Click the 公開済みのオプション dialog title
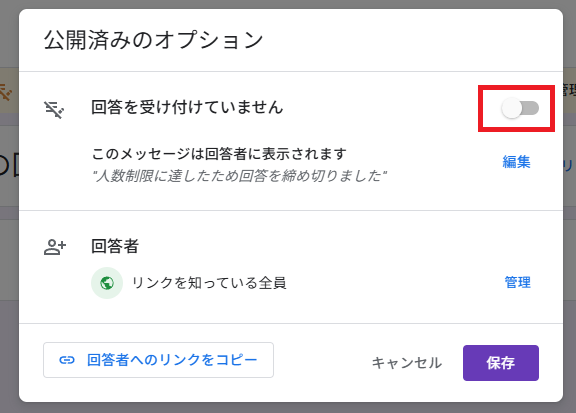576x413 pixels. click(x=153, y=40)
